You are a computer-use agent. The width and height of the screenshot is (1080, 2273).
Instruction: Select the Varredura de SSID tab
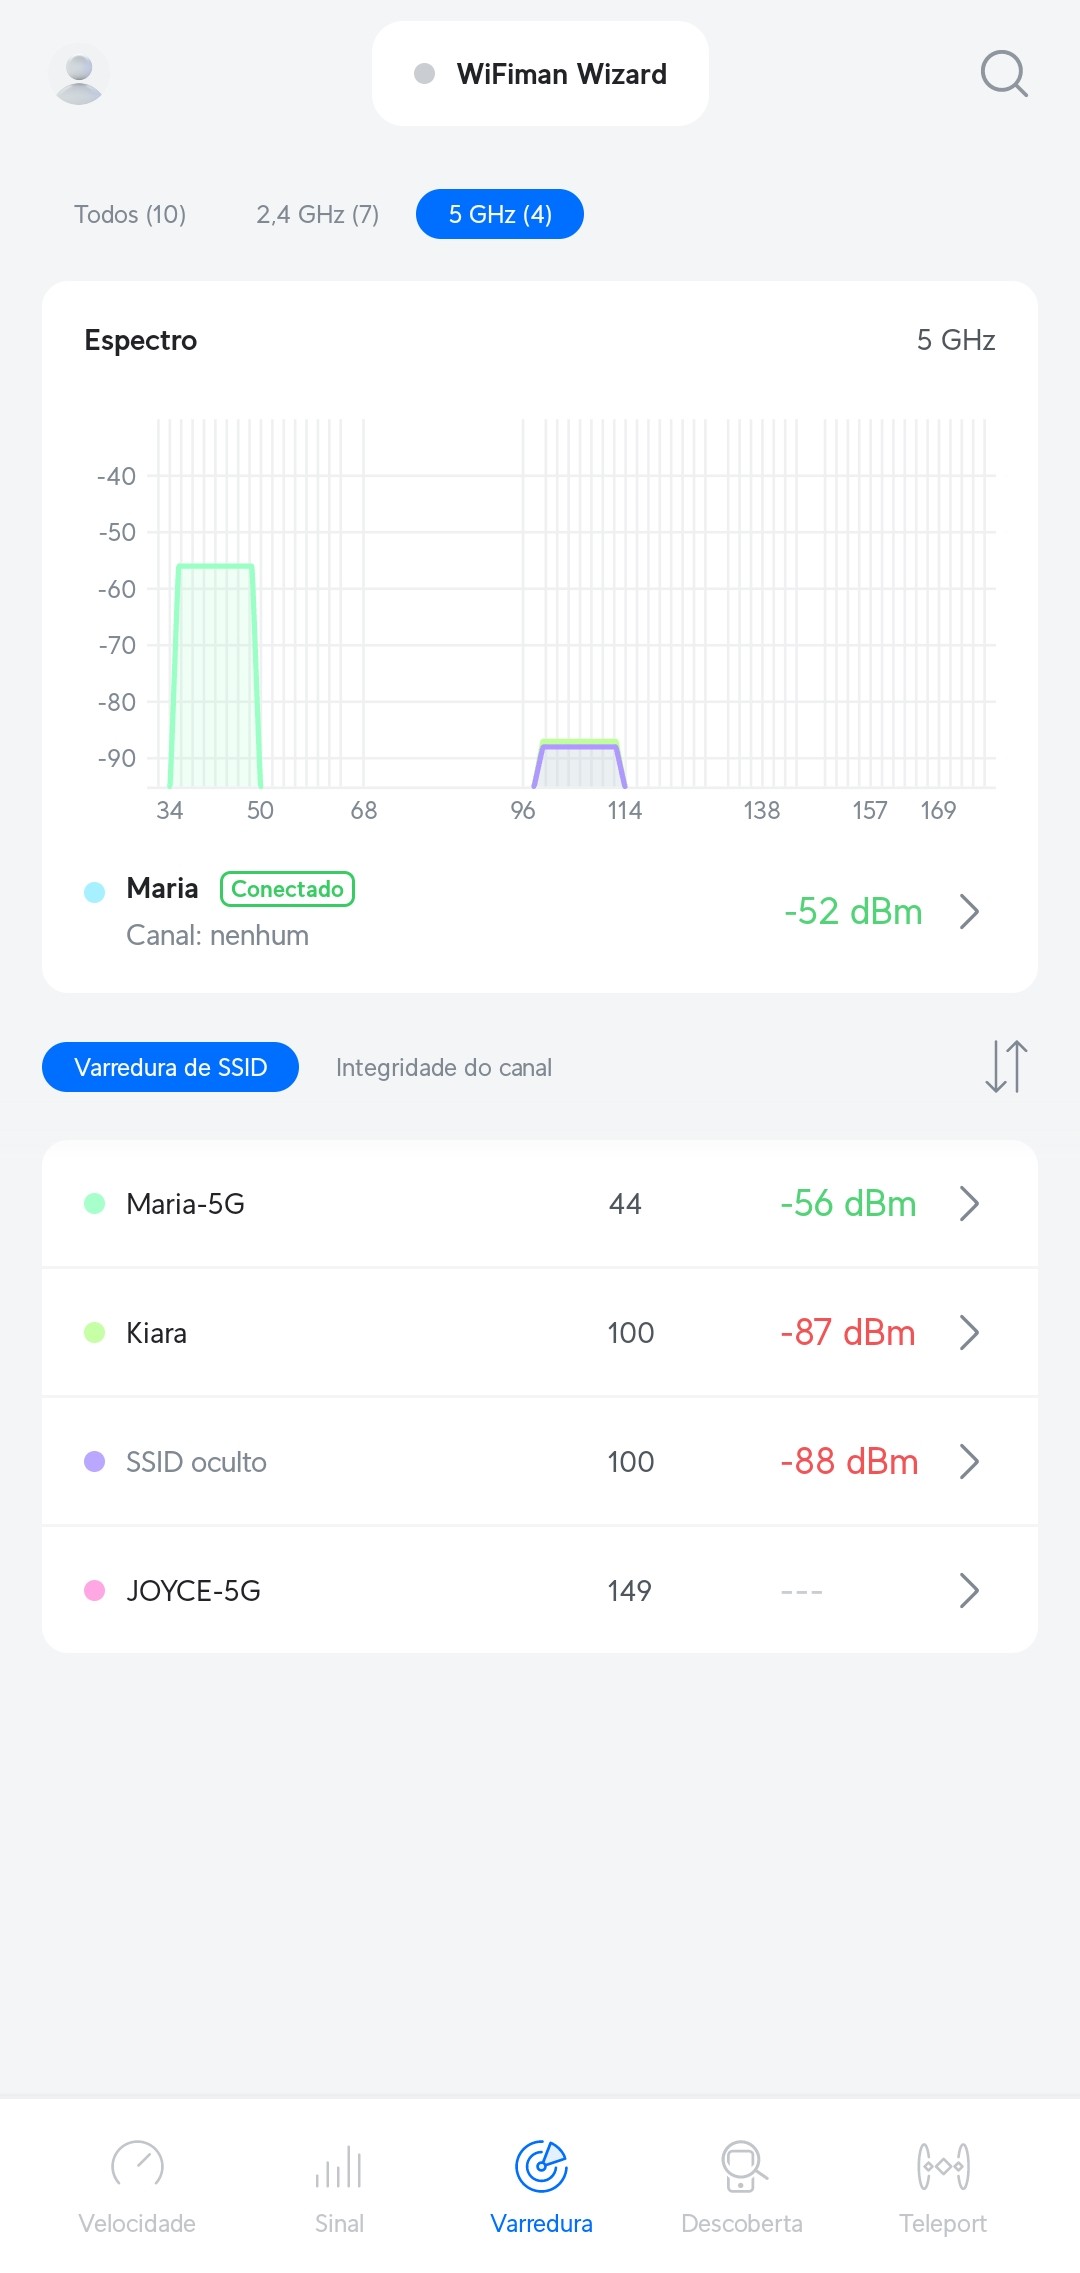pos(170,1067)
